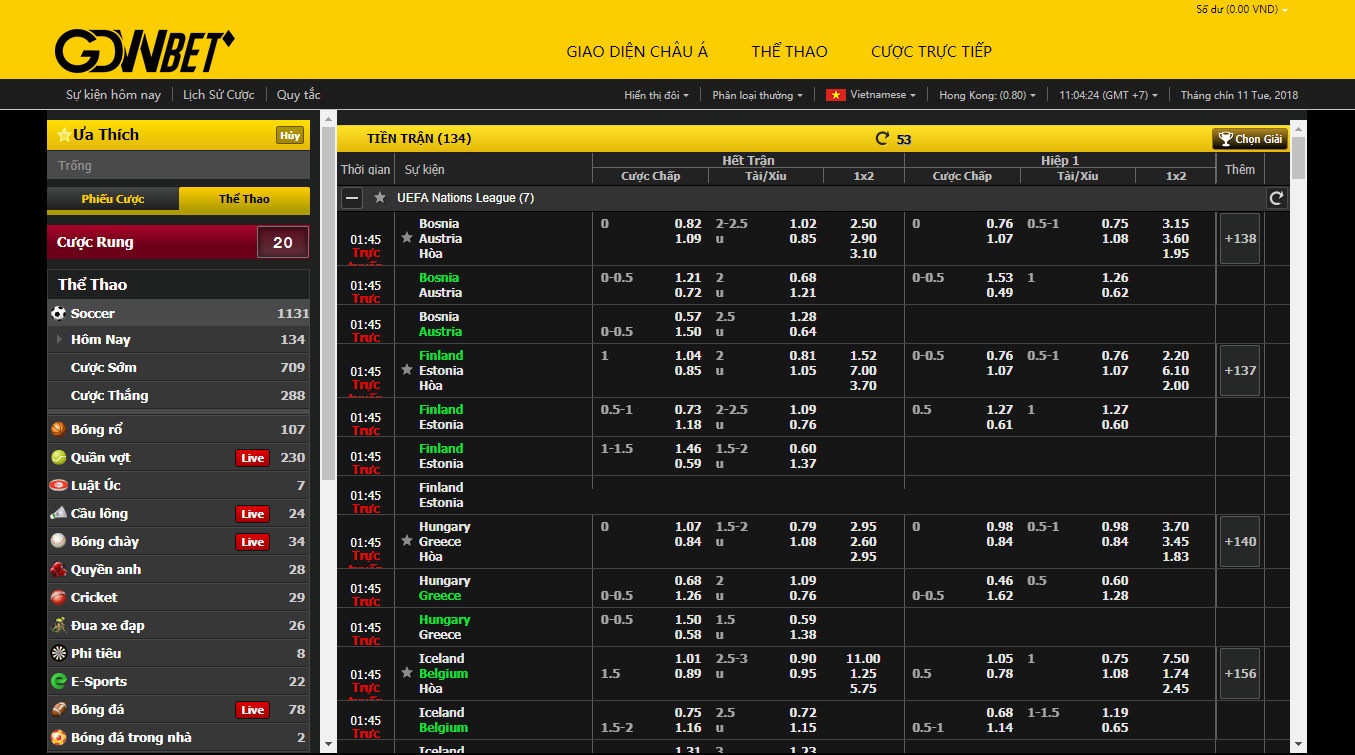Click the GDWBET logo

pyautogui.click(x=145, y=50)
